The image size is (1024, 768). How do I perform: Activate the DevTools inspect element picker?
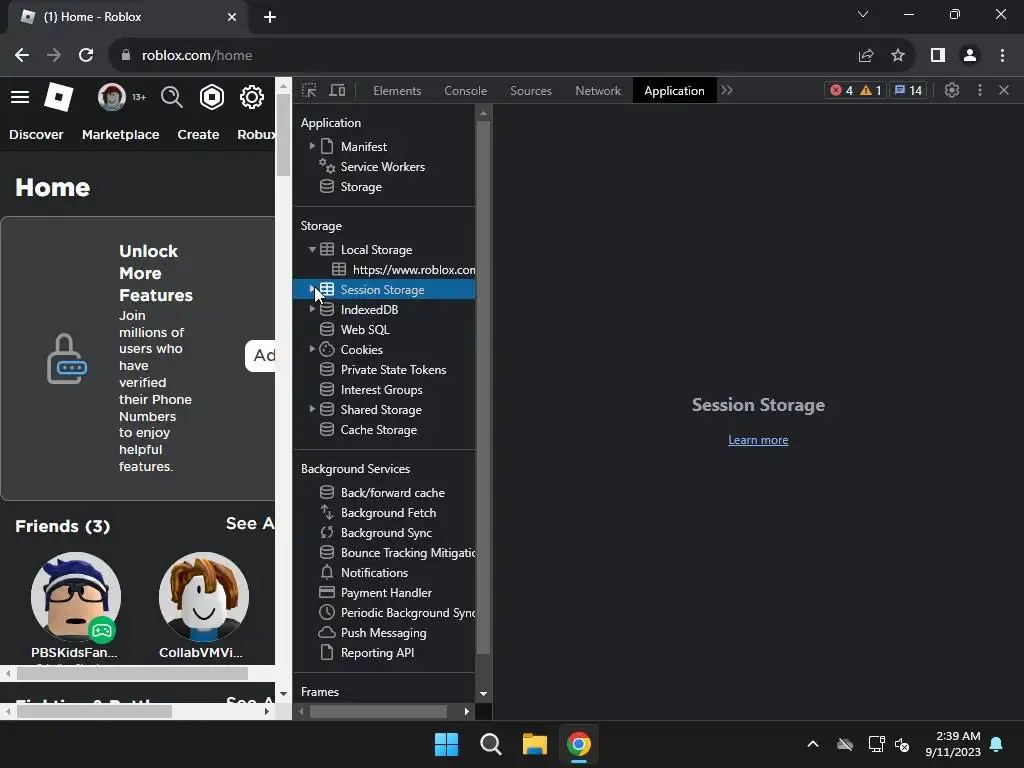point(309,90)
